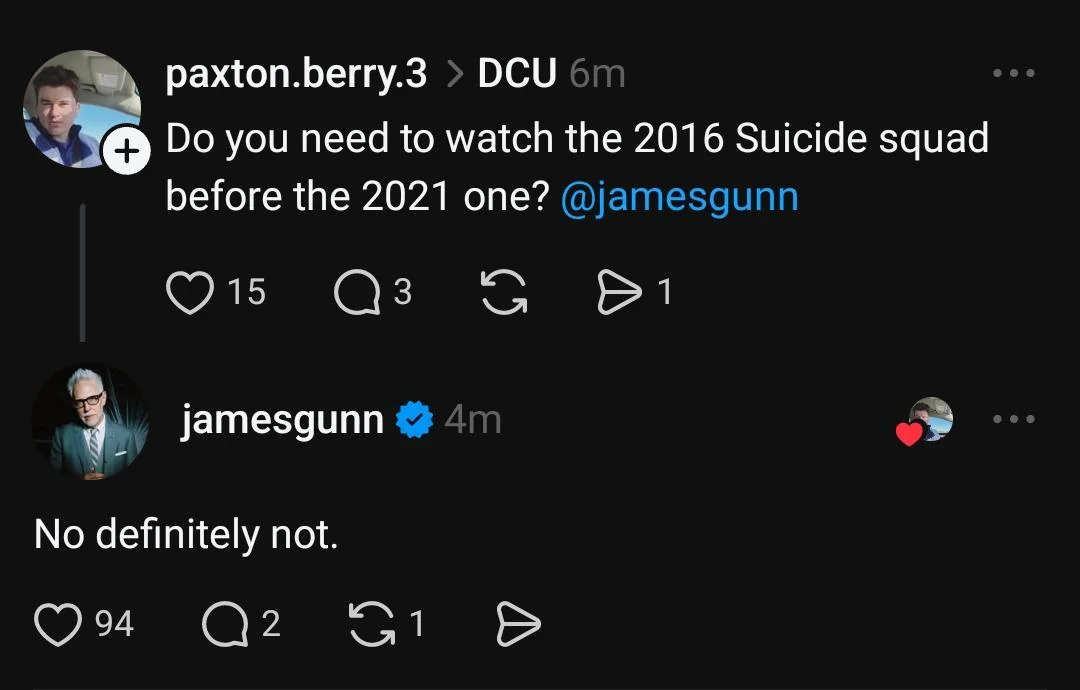
Task: Open the @jamesgunn mention link
Action: (680, 196)
